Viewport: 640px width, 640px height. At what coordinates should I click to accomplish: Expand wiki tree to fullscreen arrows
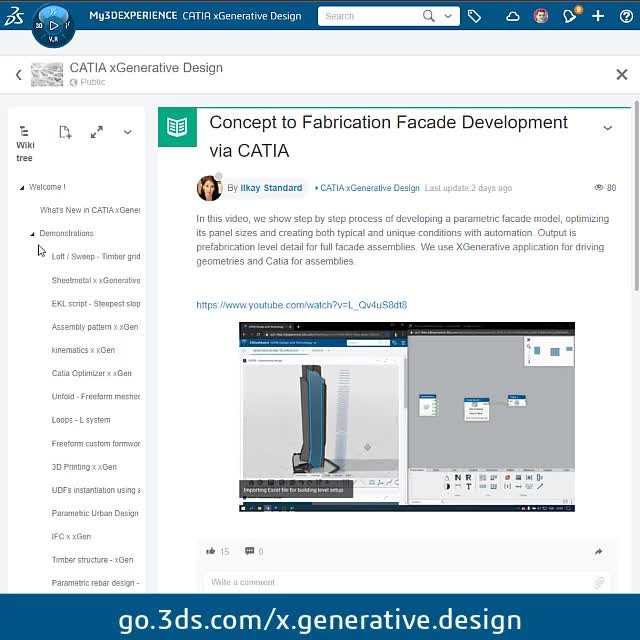point(97,132)
